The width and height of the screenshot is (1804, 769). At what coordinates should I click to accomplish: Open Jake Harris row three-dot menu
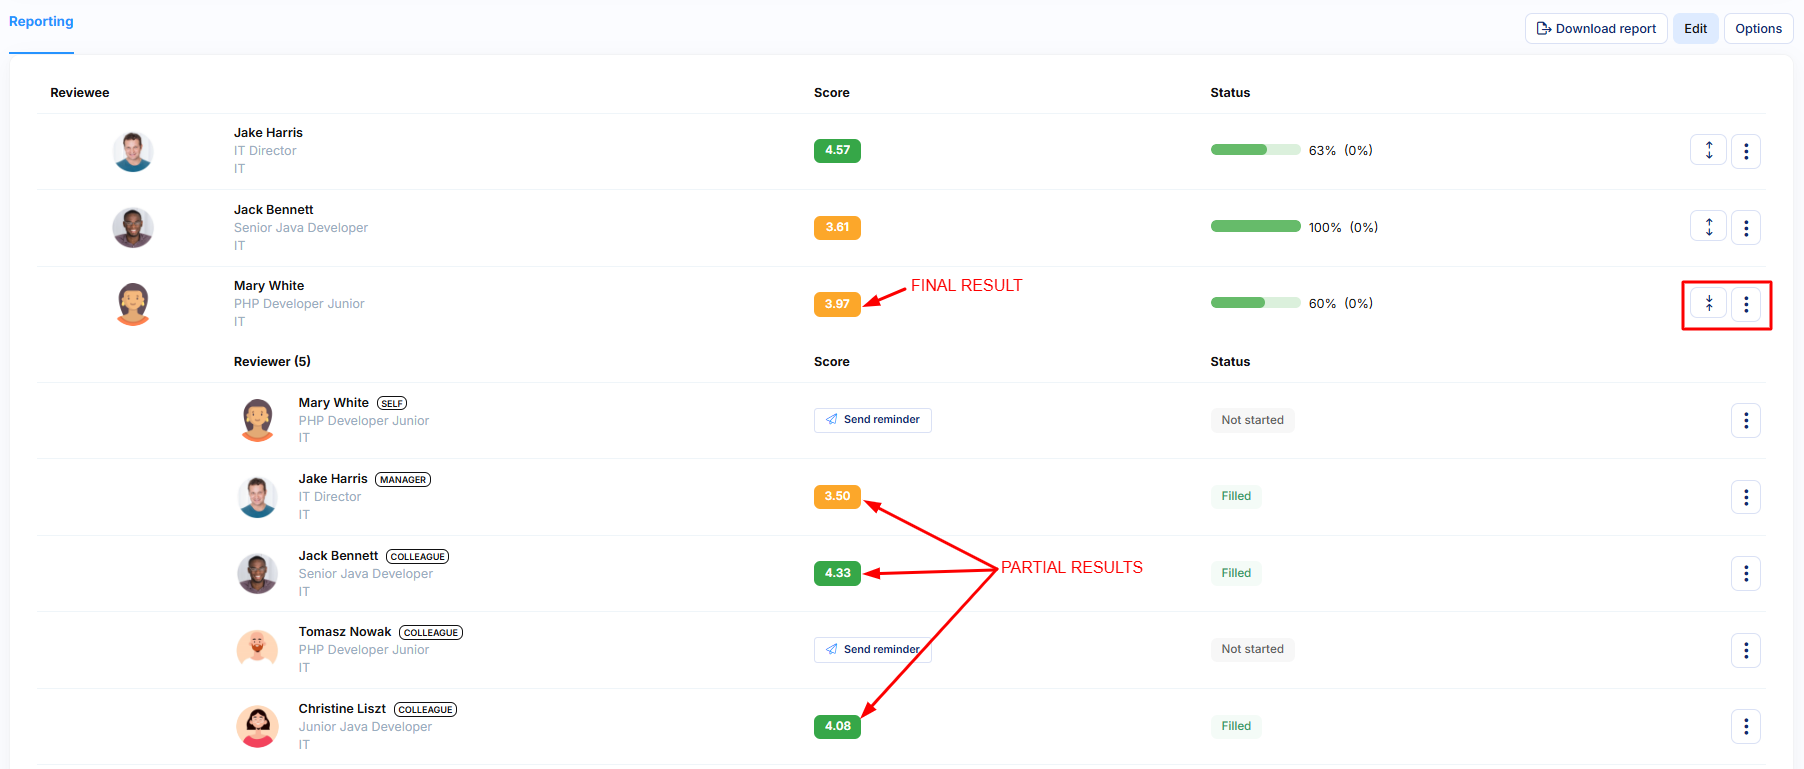[1745, 151]
